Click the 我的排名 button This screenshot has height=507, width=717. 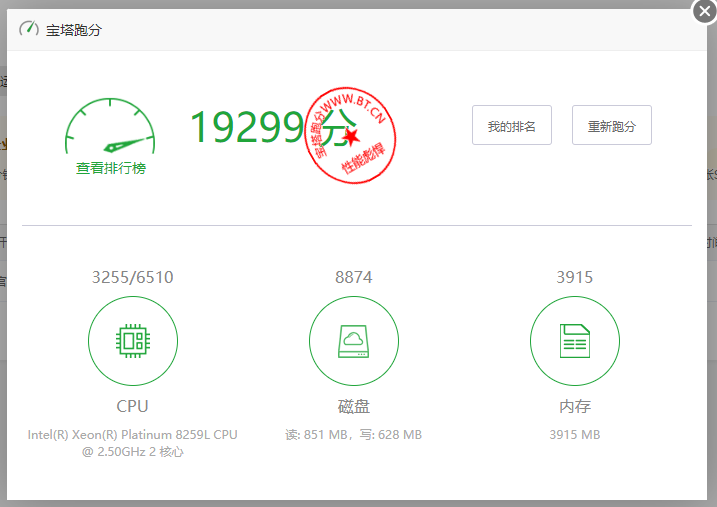pos(512,125)
